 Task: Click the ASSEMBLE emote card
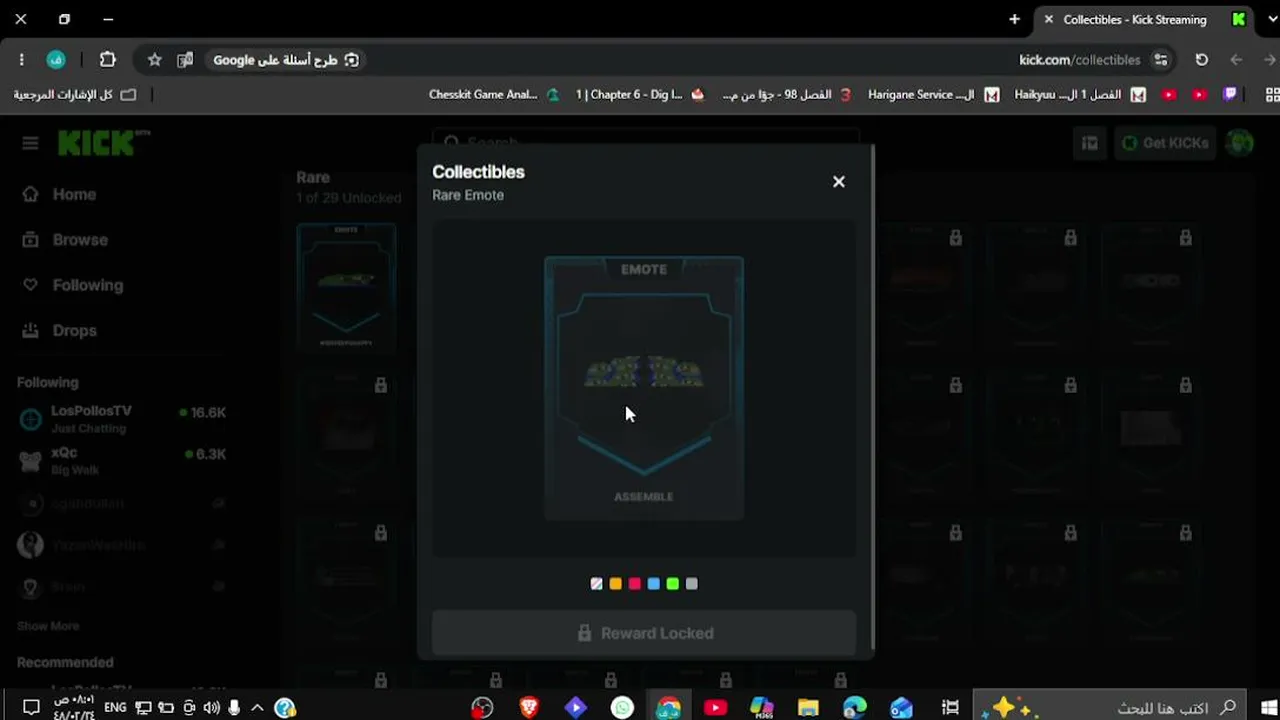(644, 388)
